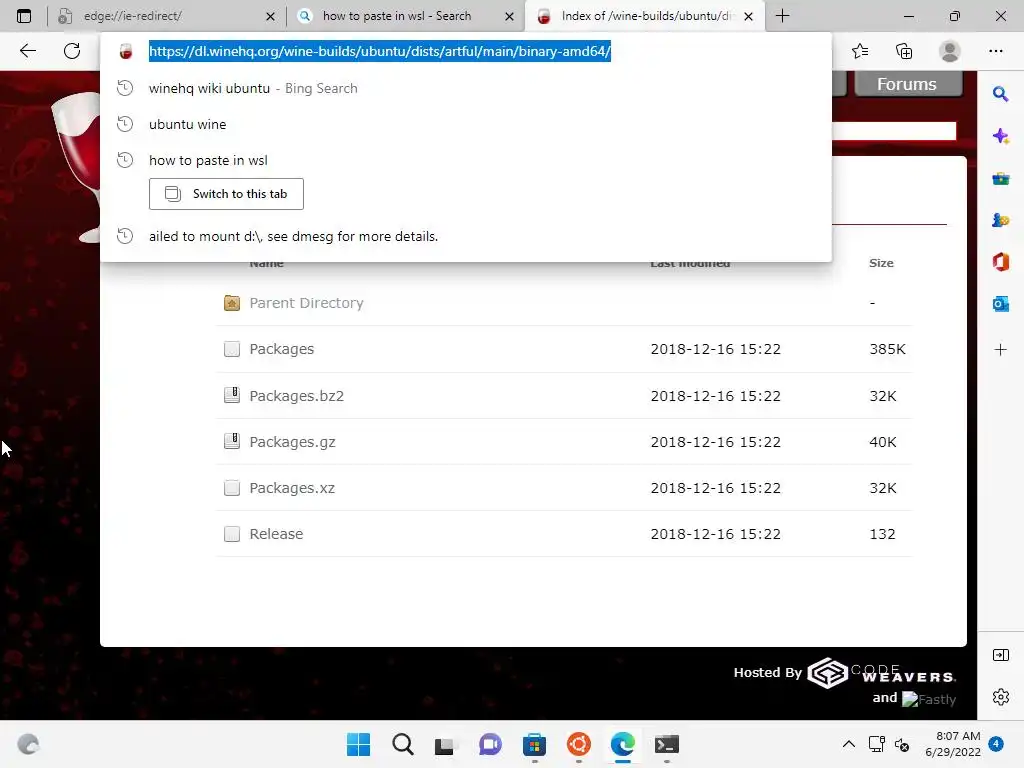Switch to how to paste in wsl tab

point(405,16)
